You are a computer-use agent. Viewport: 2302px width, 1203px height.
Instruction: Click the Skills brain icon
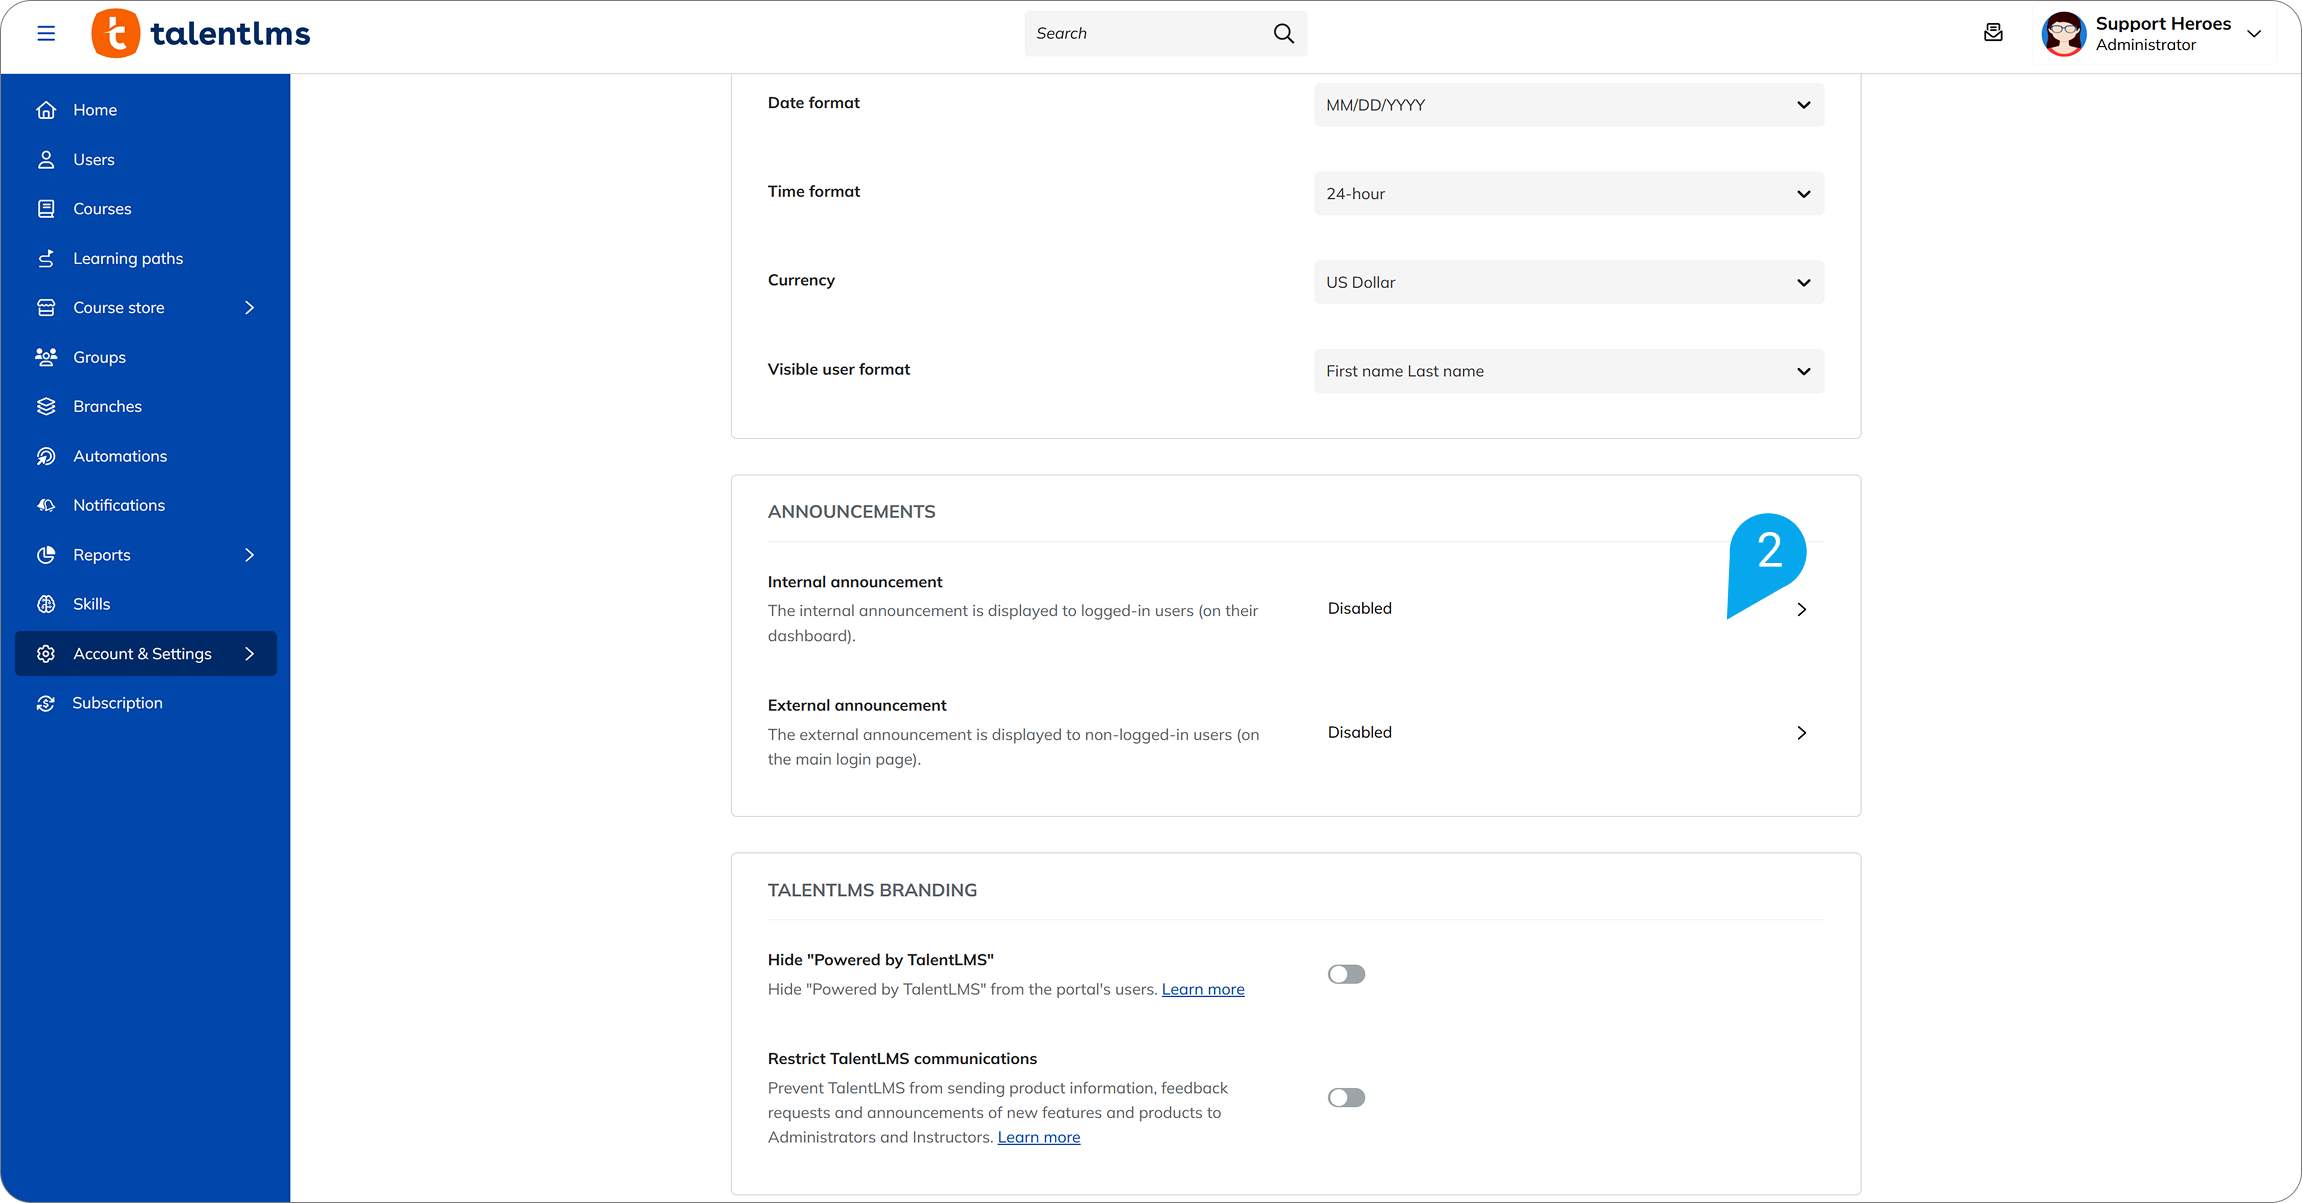[46, 604]
